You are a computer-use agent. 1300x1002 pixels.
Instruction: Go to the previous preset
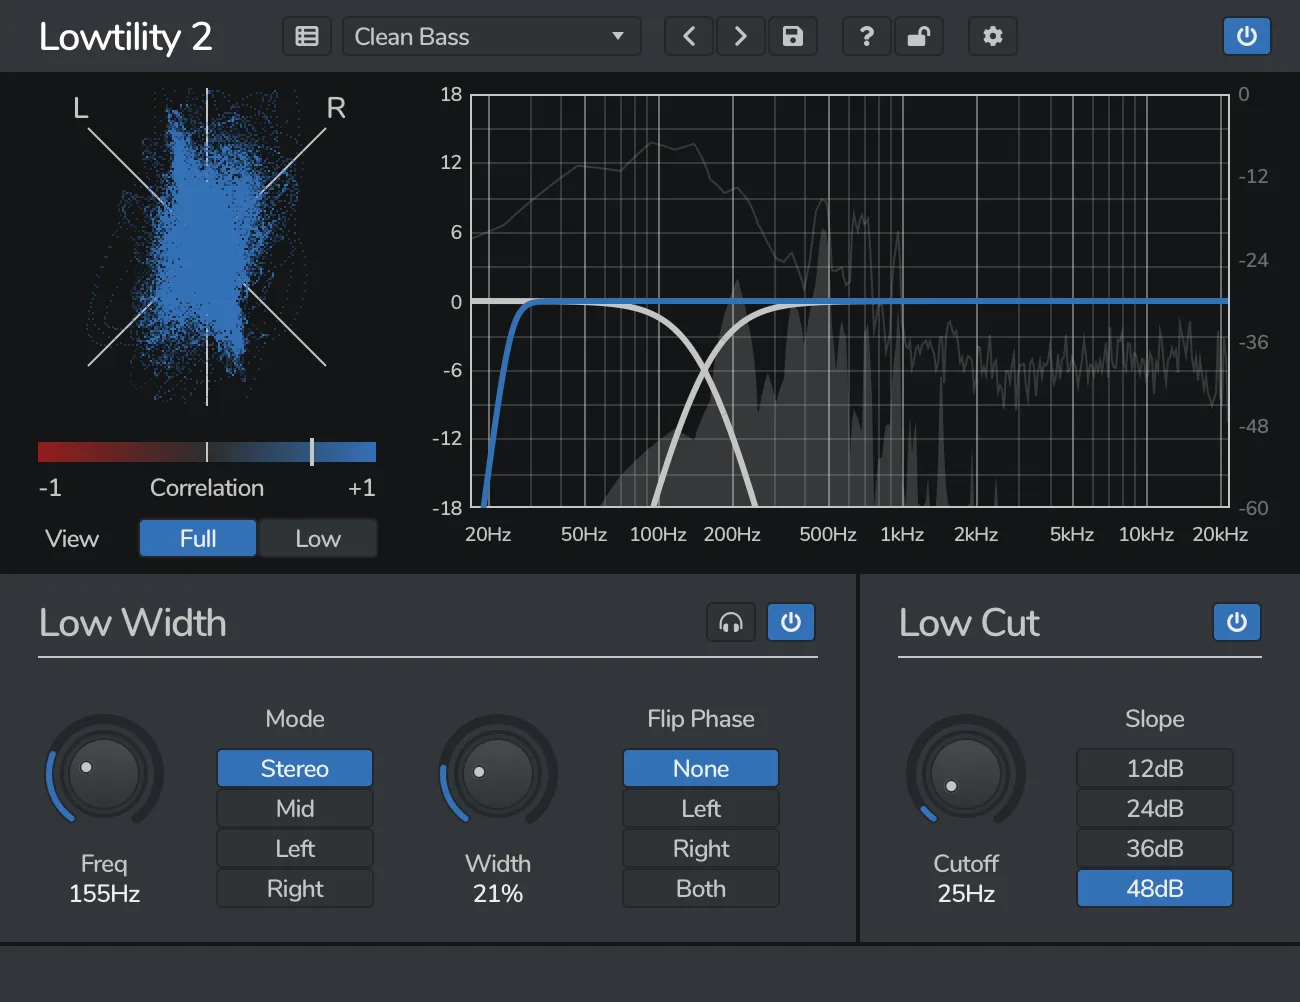coord(689,37)
